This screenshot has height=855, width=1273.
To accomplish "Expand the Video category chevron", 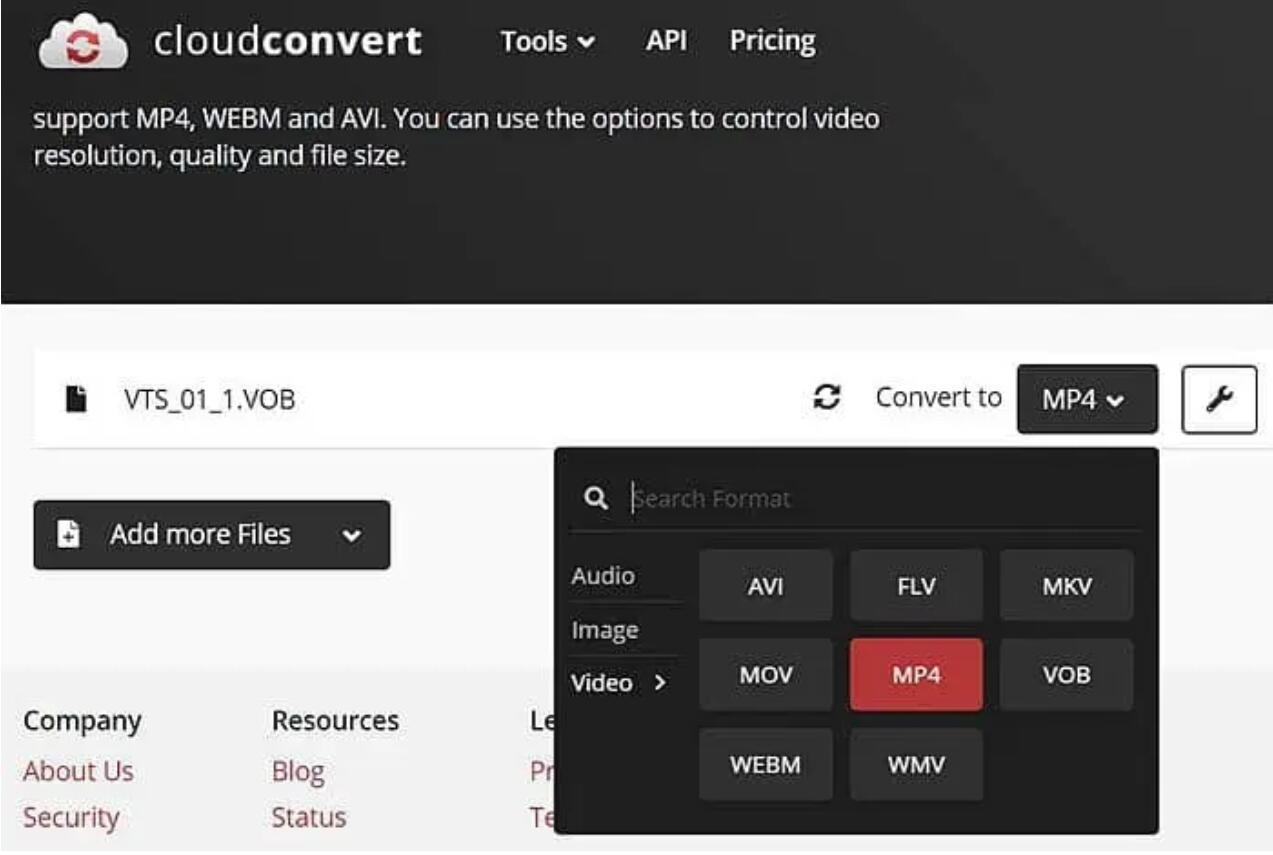I will pyautogui.click(x=659, y=683).
